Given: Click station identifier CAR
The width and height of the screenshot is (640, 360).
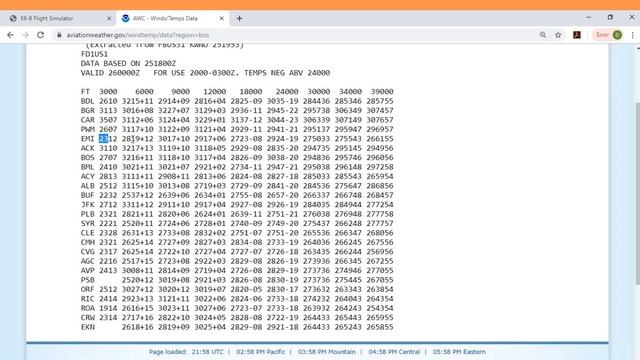Looking at the screenshot, I should click(87, 120).
